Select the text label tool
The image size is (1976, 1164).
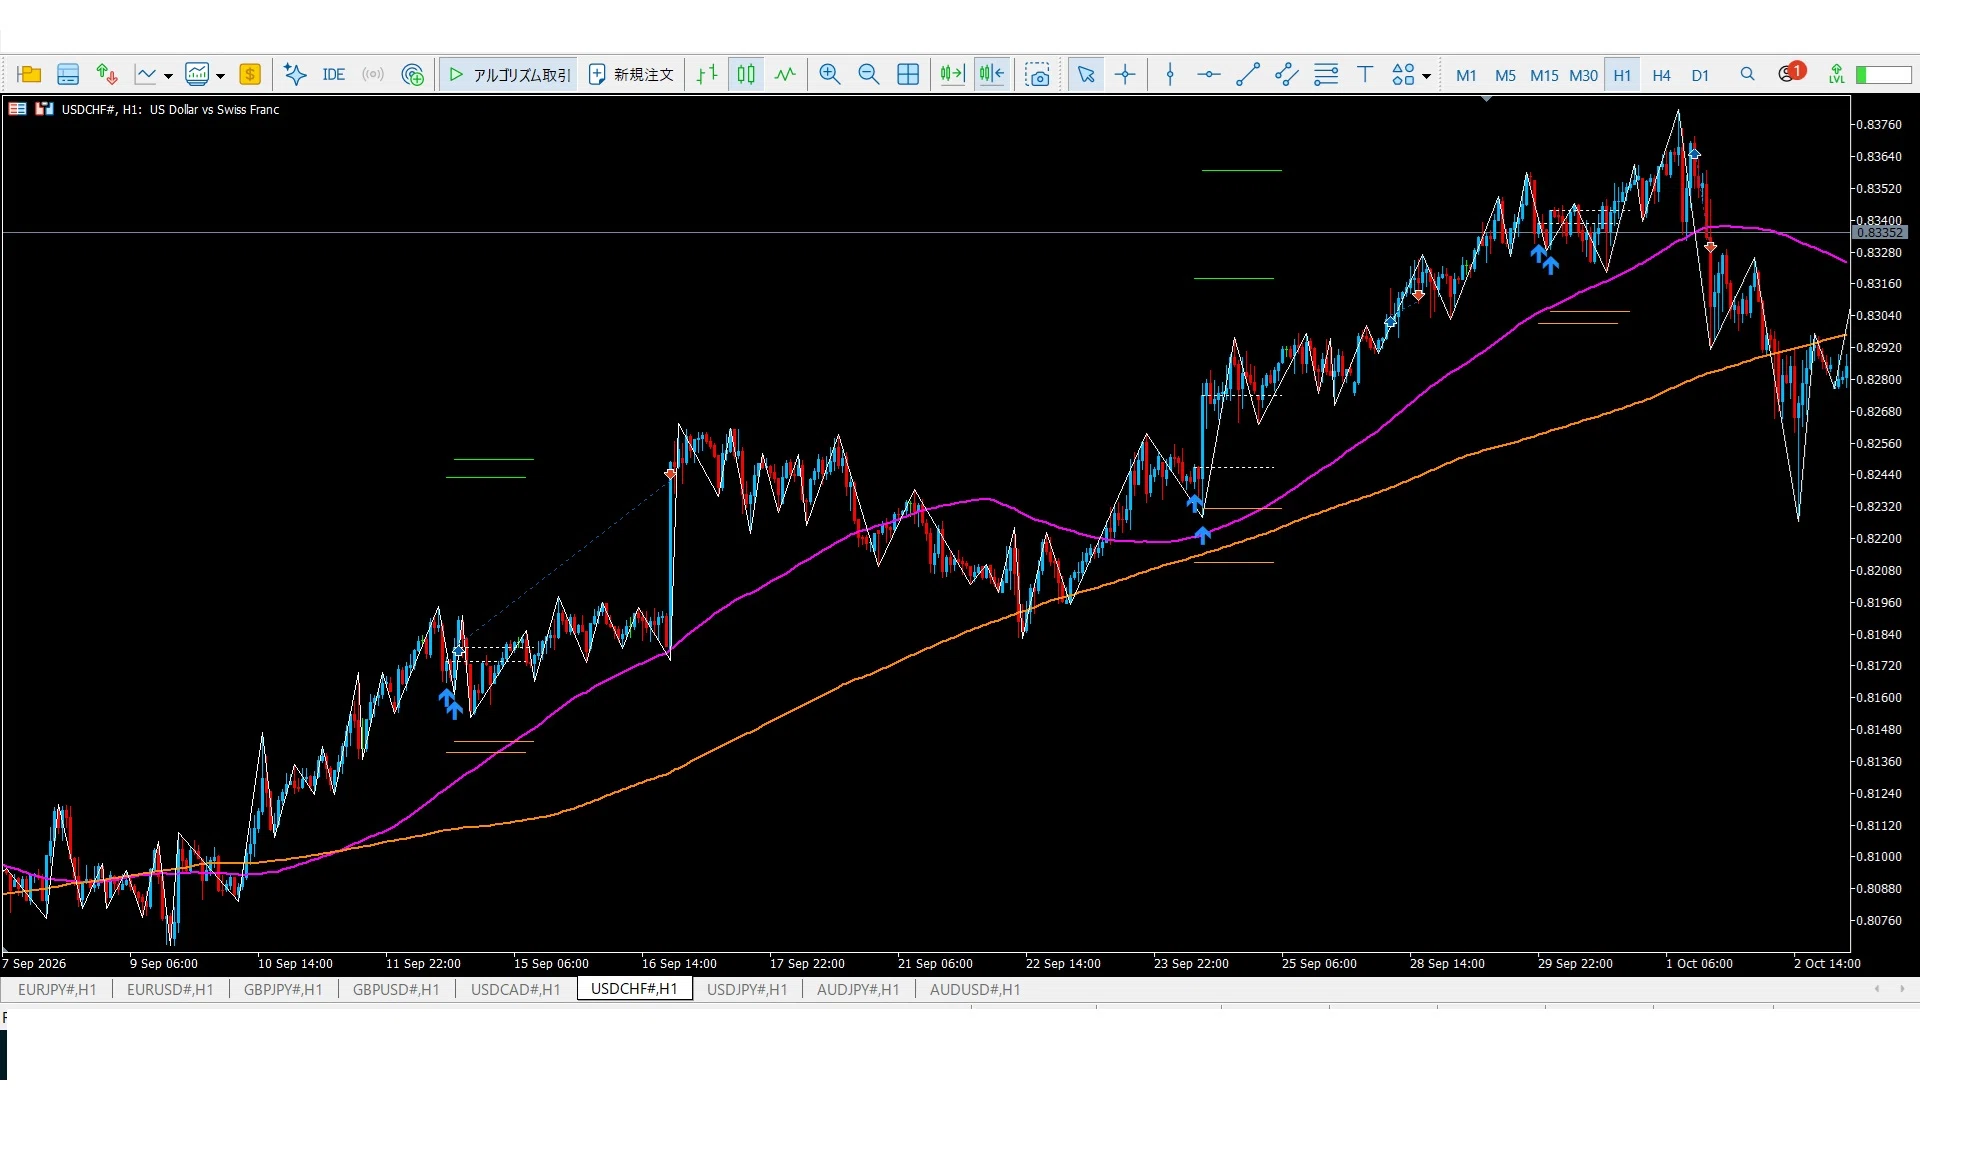tap(1365, 75)
